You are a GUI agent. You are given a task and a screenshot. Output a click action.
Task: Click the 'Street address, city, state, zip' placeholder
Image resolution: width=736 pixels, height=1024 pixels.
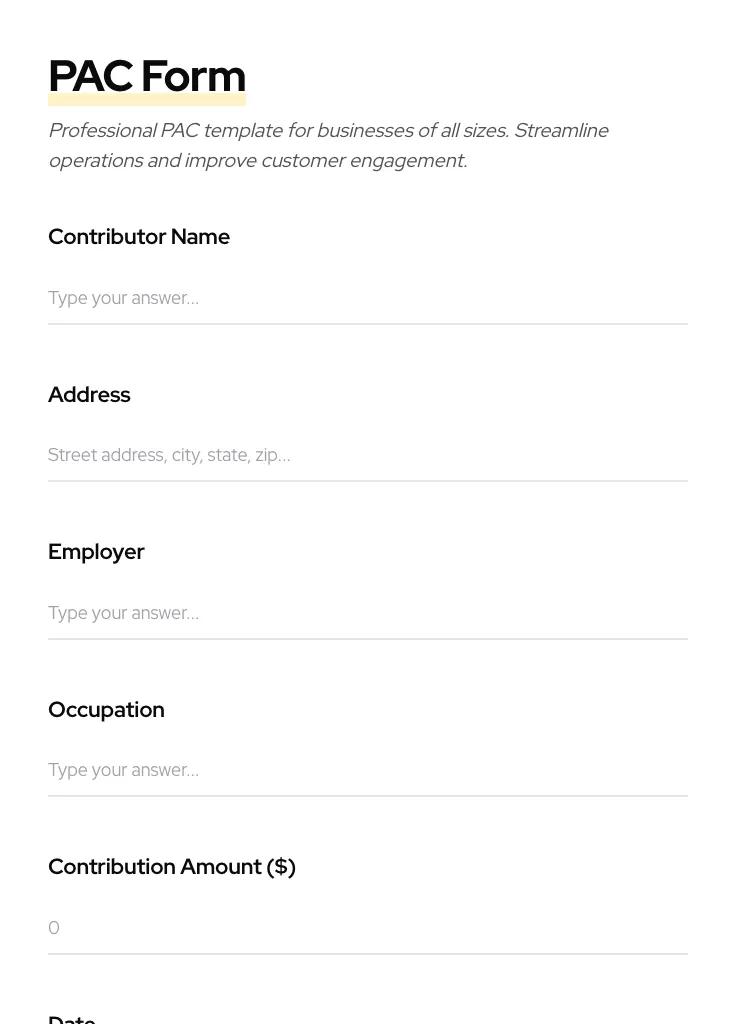coord(169,456)
